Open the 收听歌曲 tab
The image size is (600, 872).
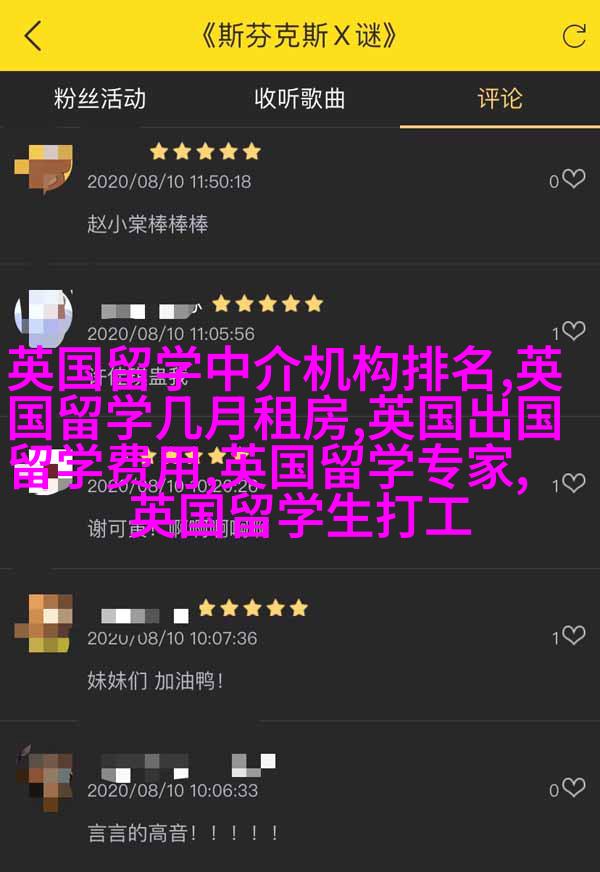300,98
